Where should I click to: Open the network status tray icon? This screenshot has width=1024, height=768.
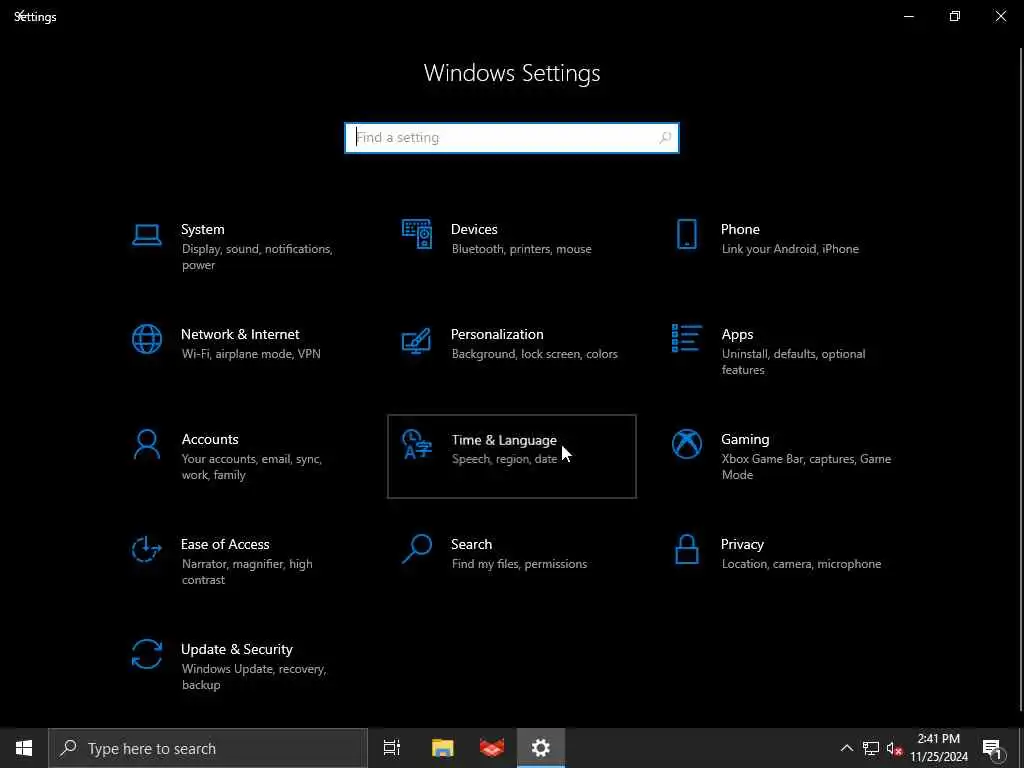(871, 748)
